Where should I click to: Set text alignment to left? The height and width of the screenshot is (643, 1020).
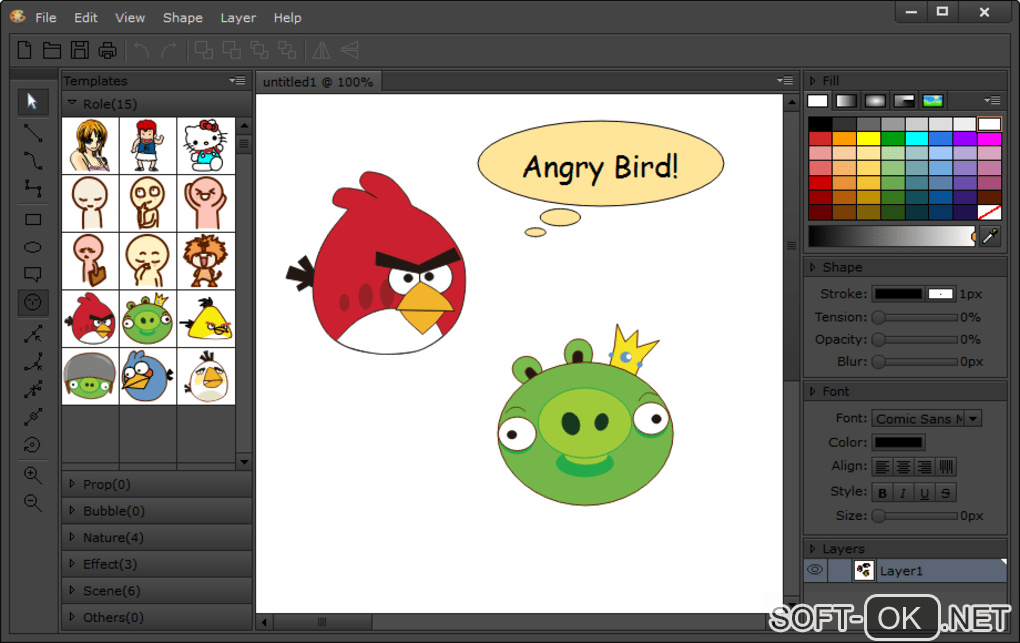pos(882,467)
